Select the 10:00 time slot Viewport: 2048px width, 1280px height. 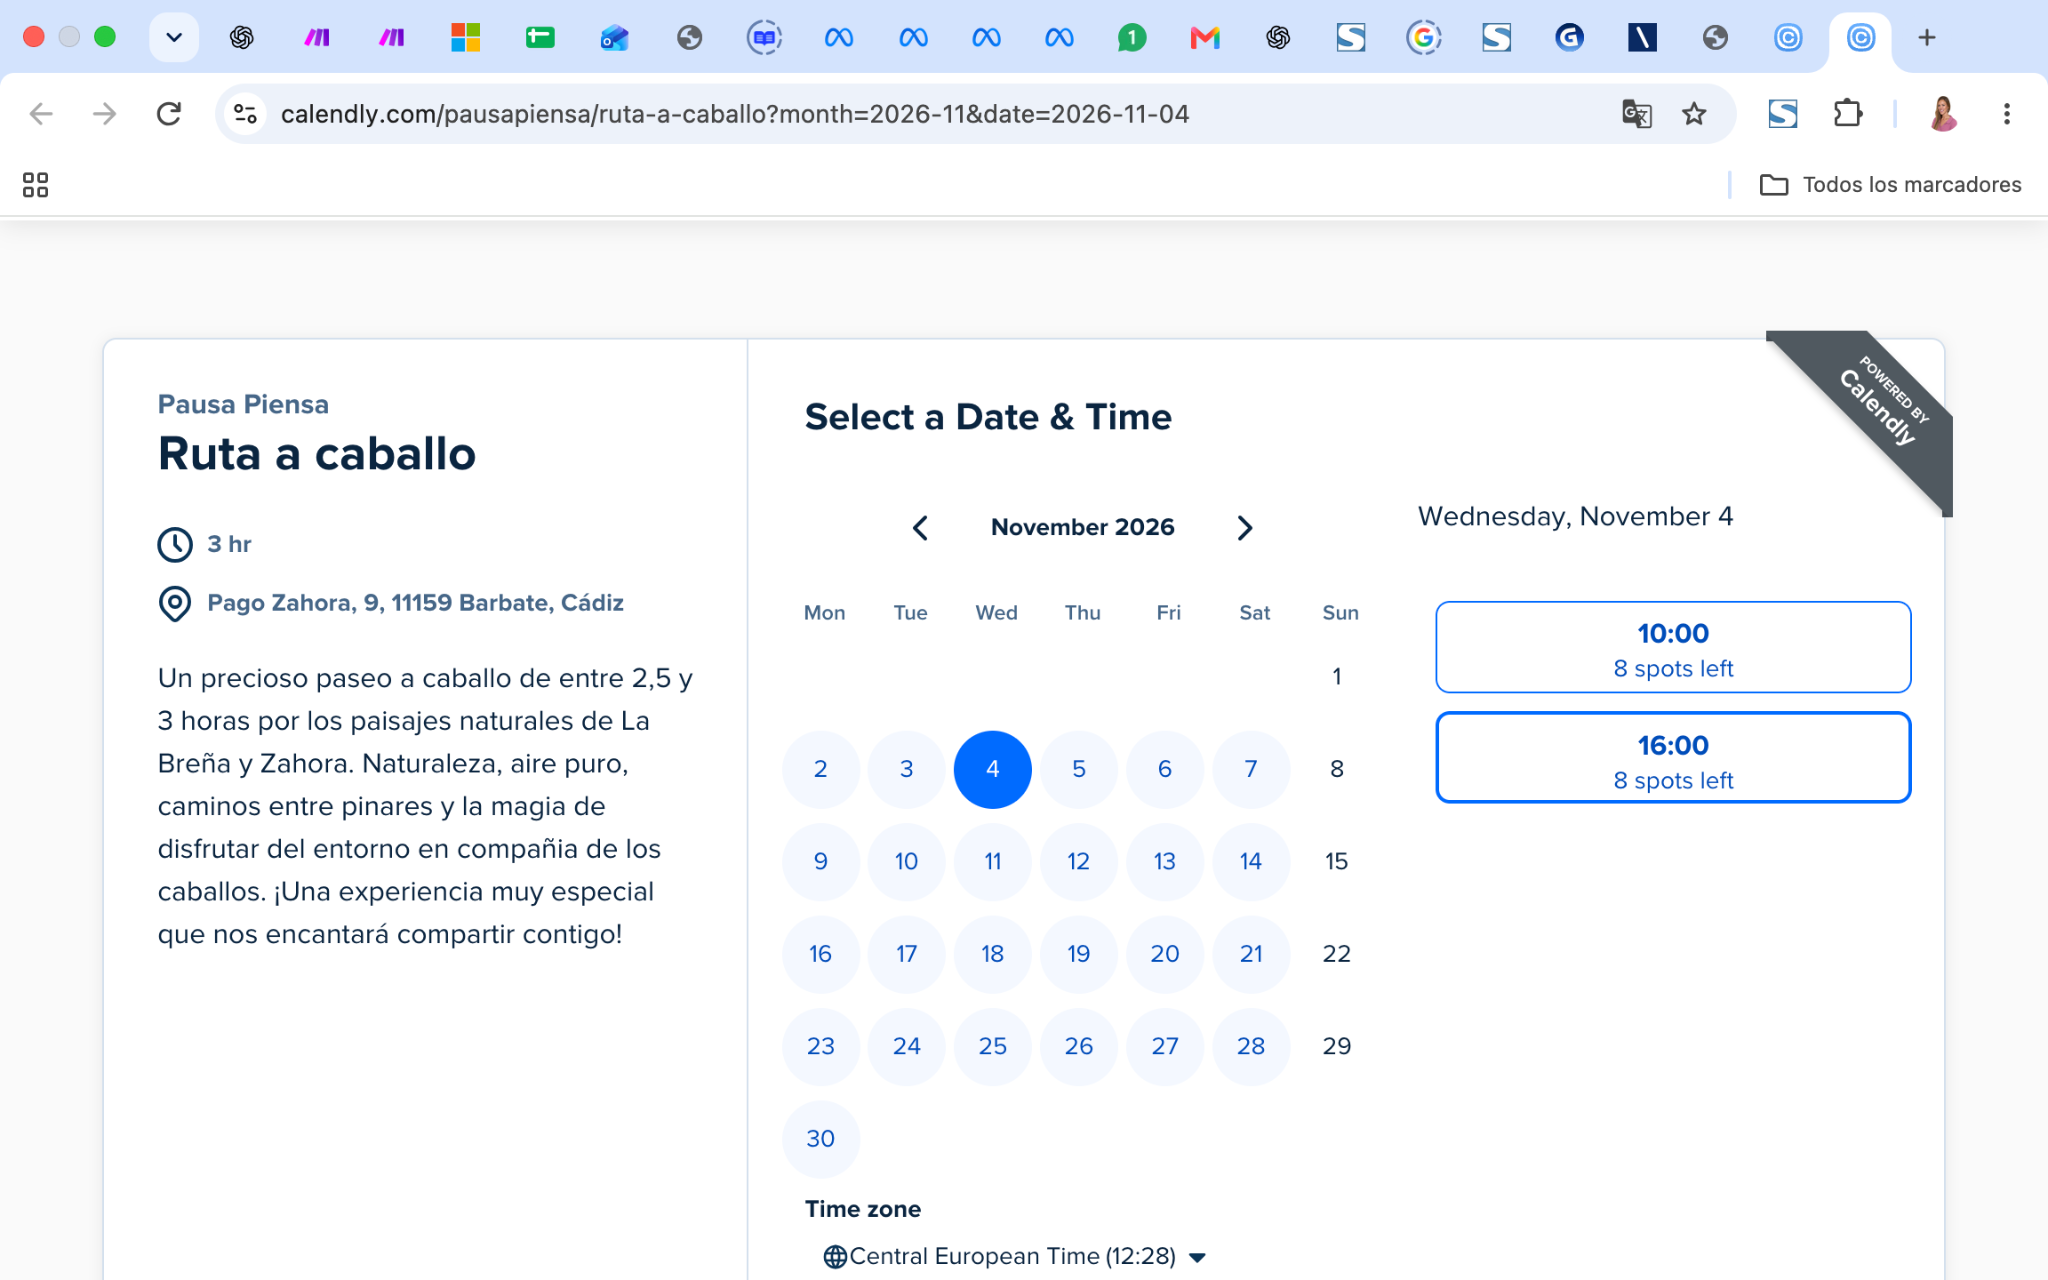(x=1673, y=647)
